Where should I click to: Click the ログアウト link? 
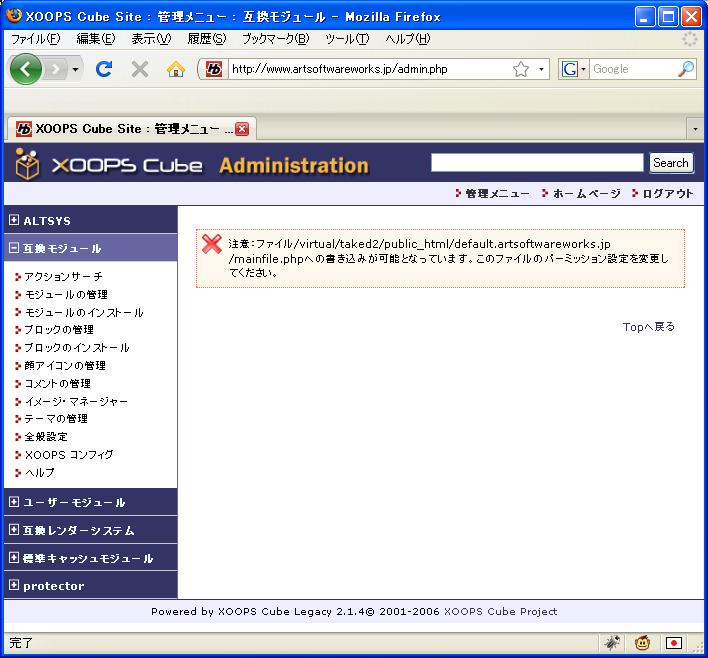(x=667, y=194)
